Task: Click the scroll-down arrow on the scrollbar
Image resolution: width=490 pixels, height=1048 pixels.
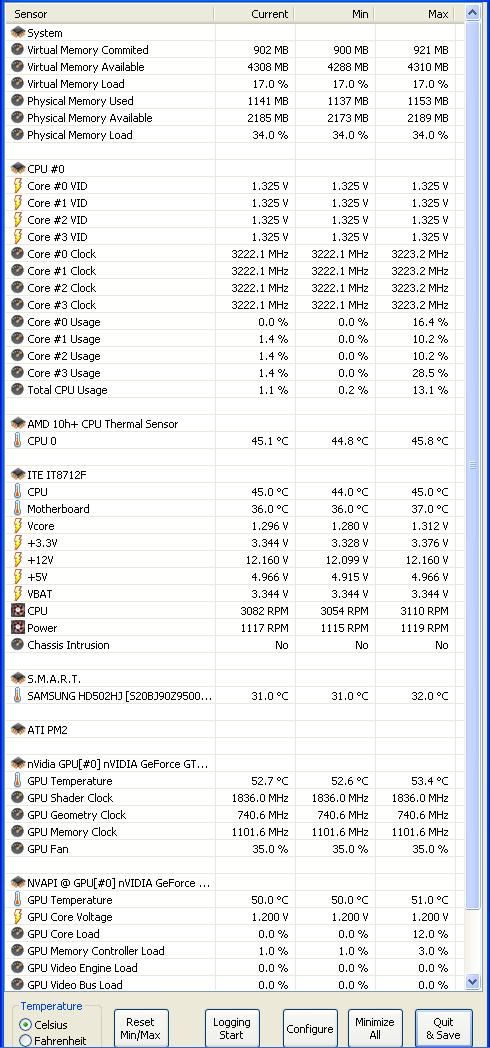Action: click(473, 982)
